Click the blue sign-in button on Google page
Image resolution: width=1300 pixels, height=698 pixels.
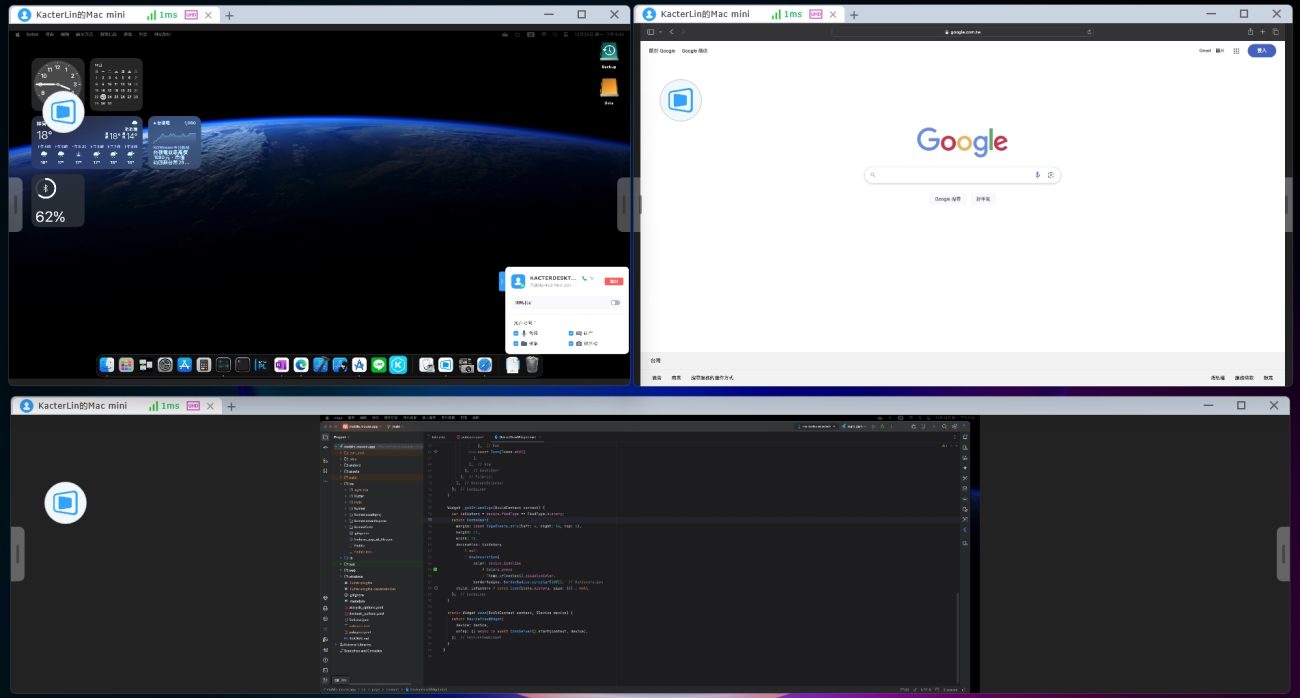click(1261, 50)
